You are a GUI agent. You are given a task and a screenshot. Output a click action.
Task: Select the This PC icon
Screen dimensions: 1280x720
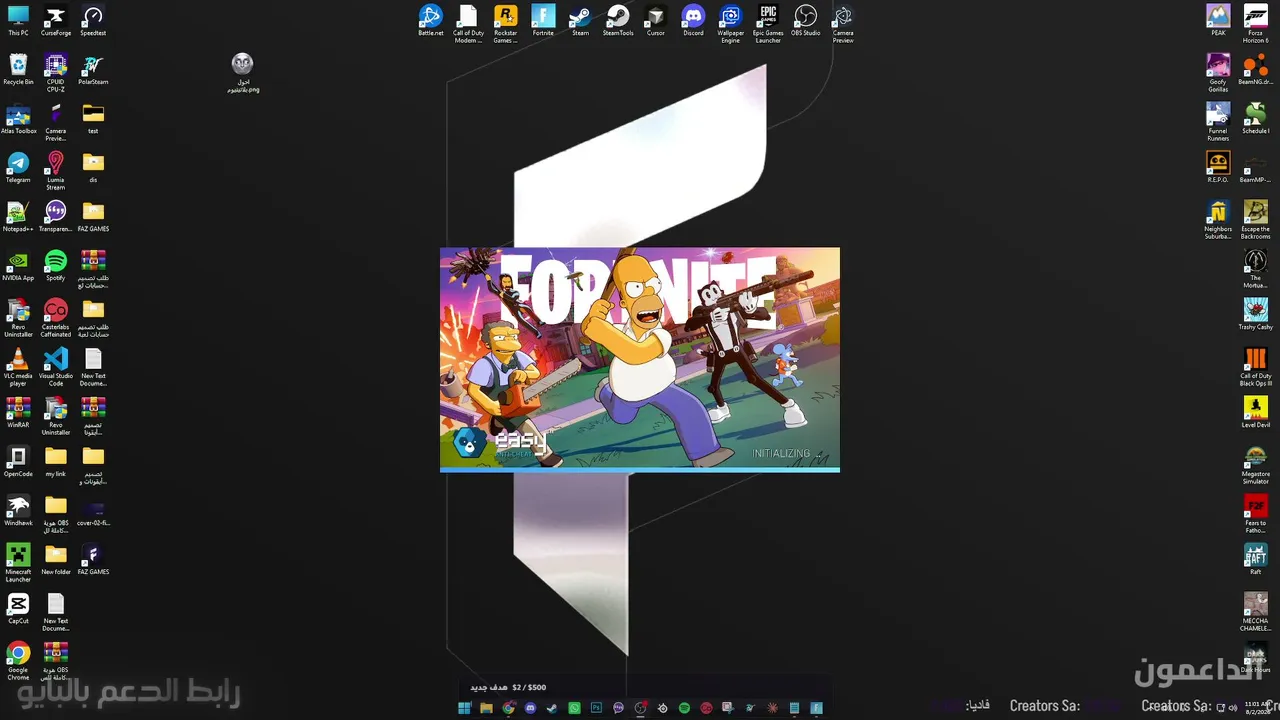18,21
